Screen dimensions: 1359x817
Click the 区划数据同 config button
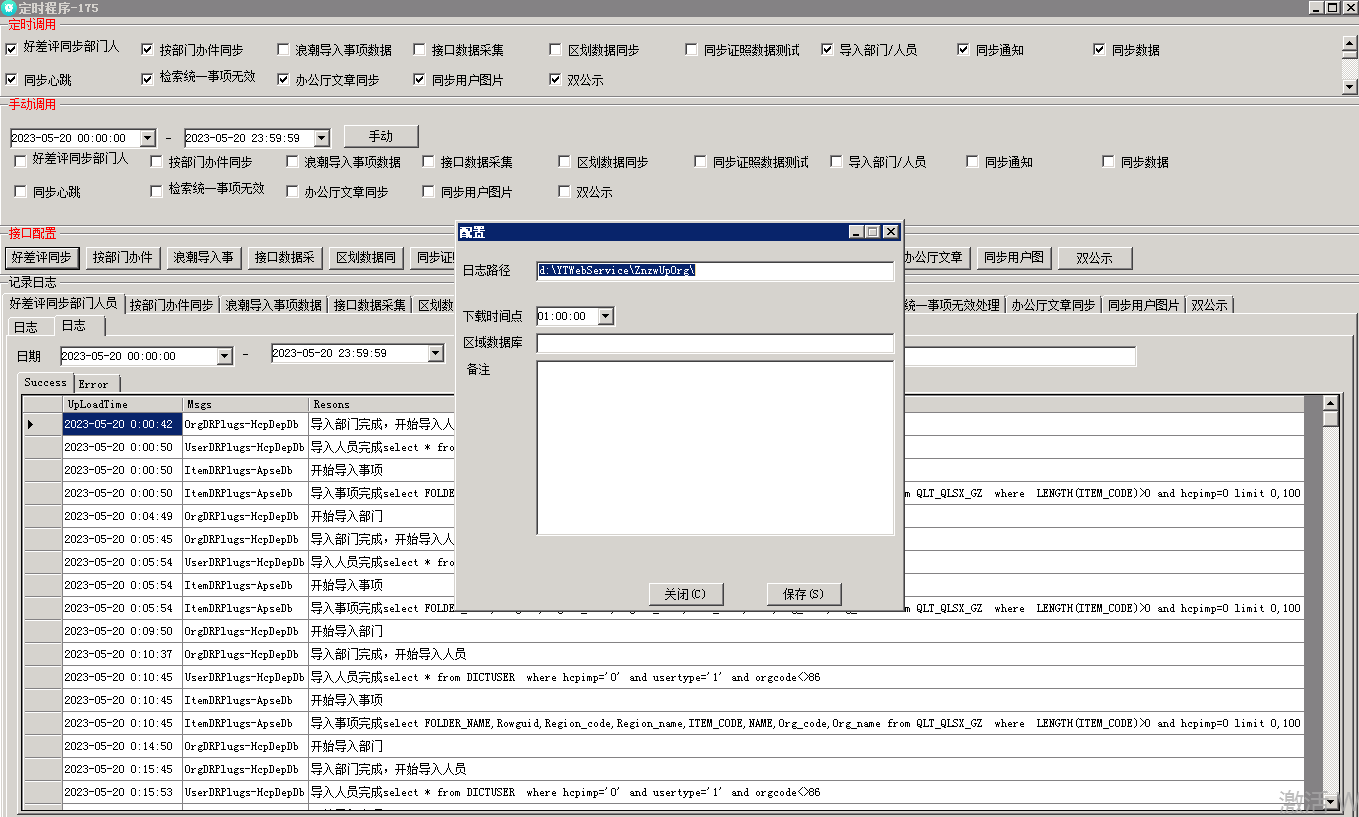[x=366, y=258]
